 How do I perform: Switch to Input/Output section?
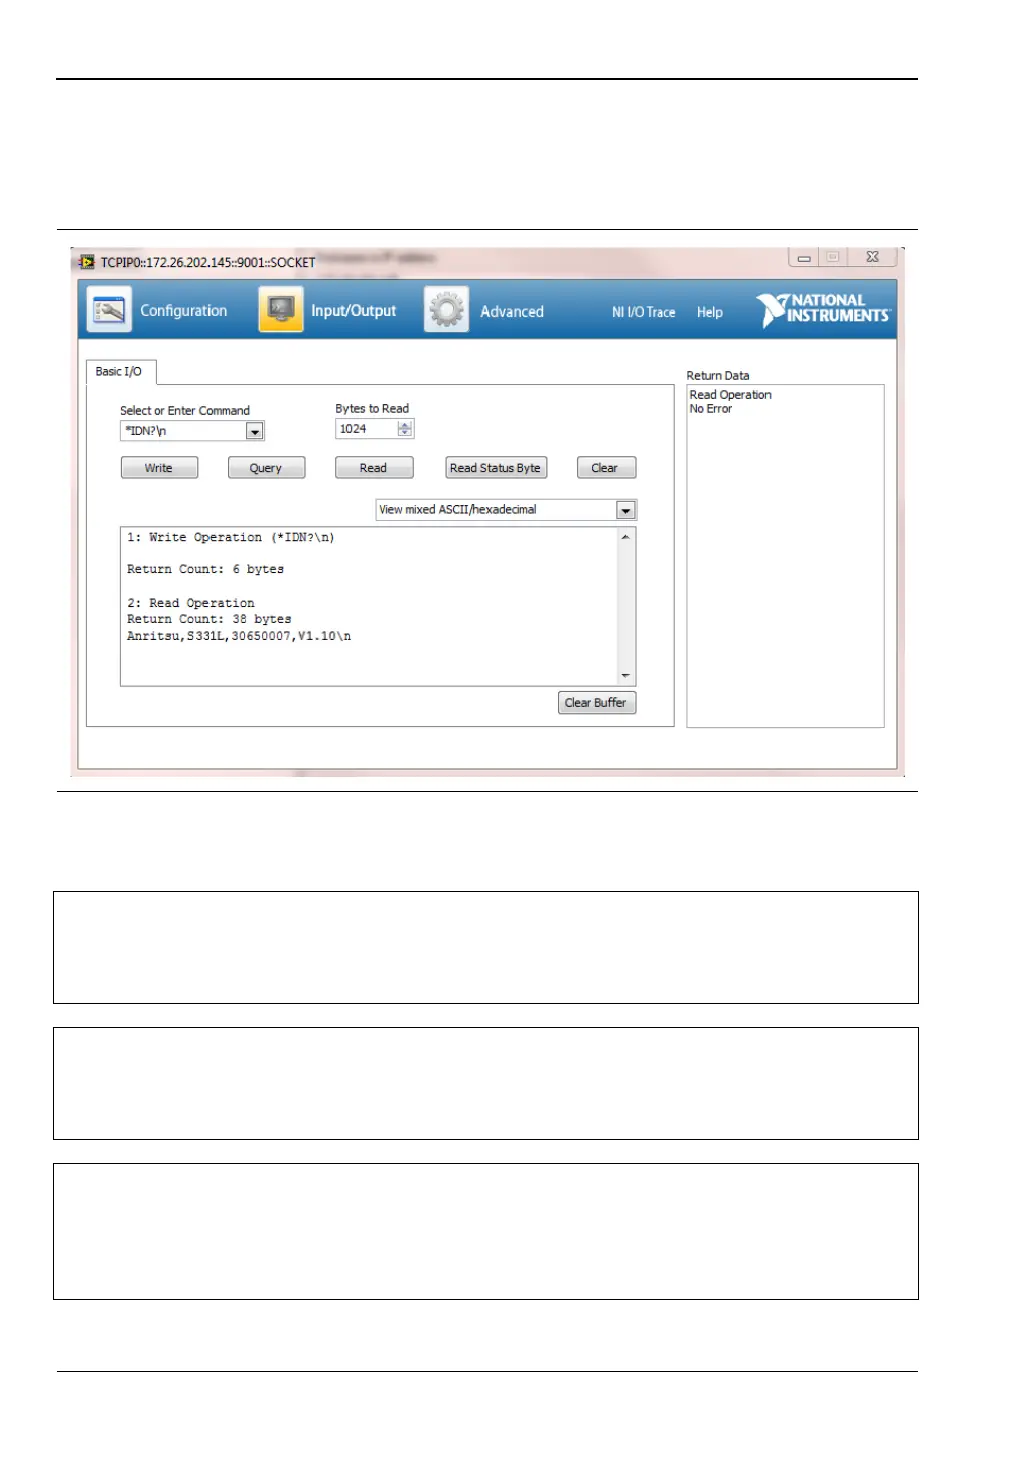(353, 311)
